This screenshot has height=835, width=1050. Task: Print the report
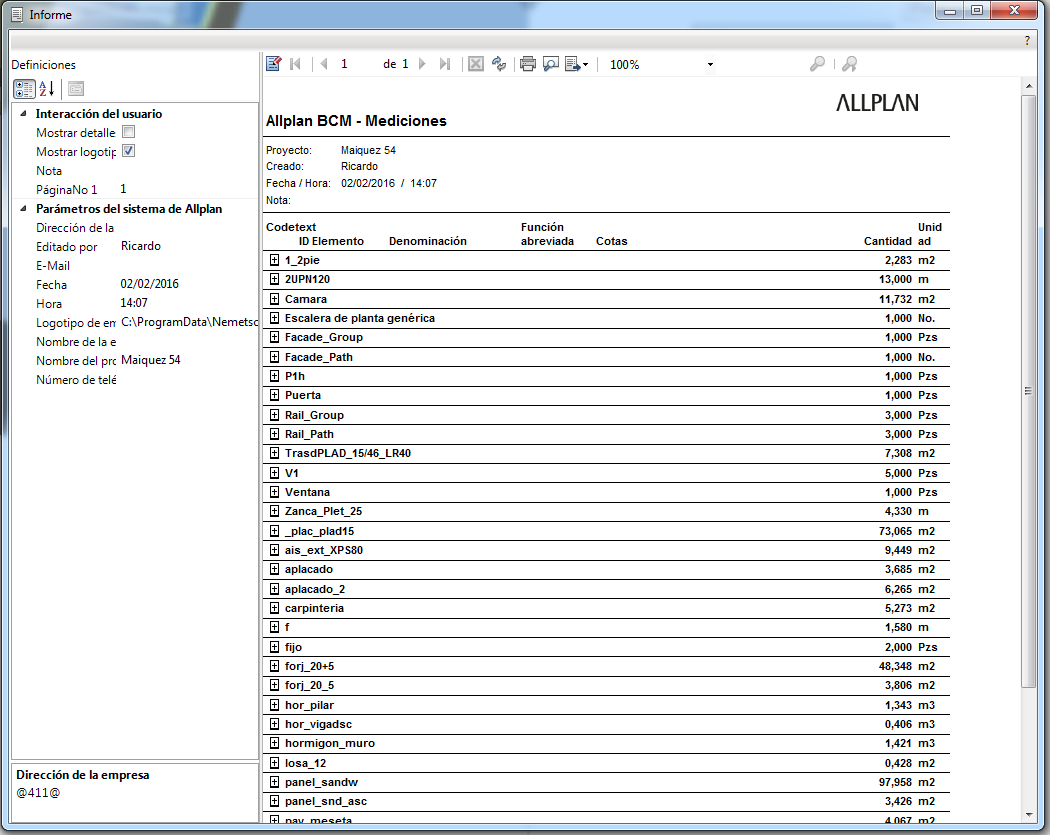click(x=528, y=64)
